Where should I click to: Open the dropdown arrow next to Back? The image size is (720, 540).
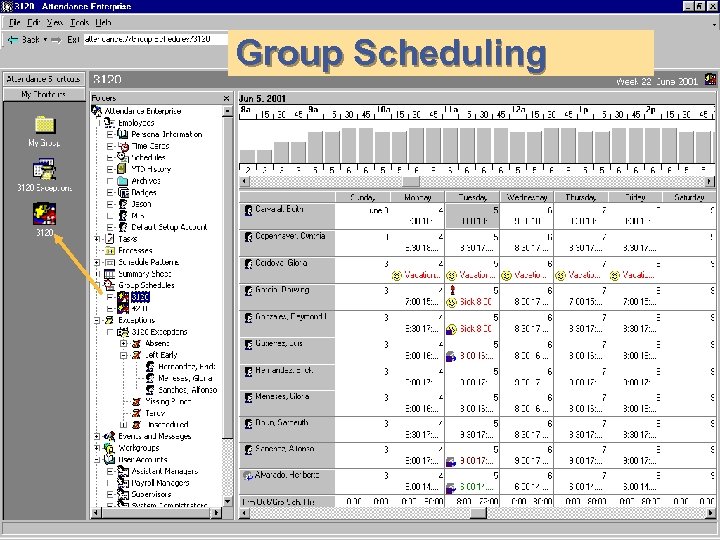point(45,40)
